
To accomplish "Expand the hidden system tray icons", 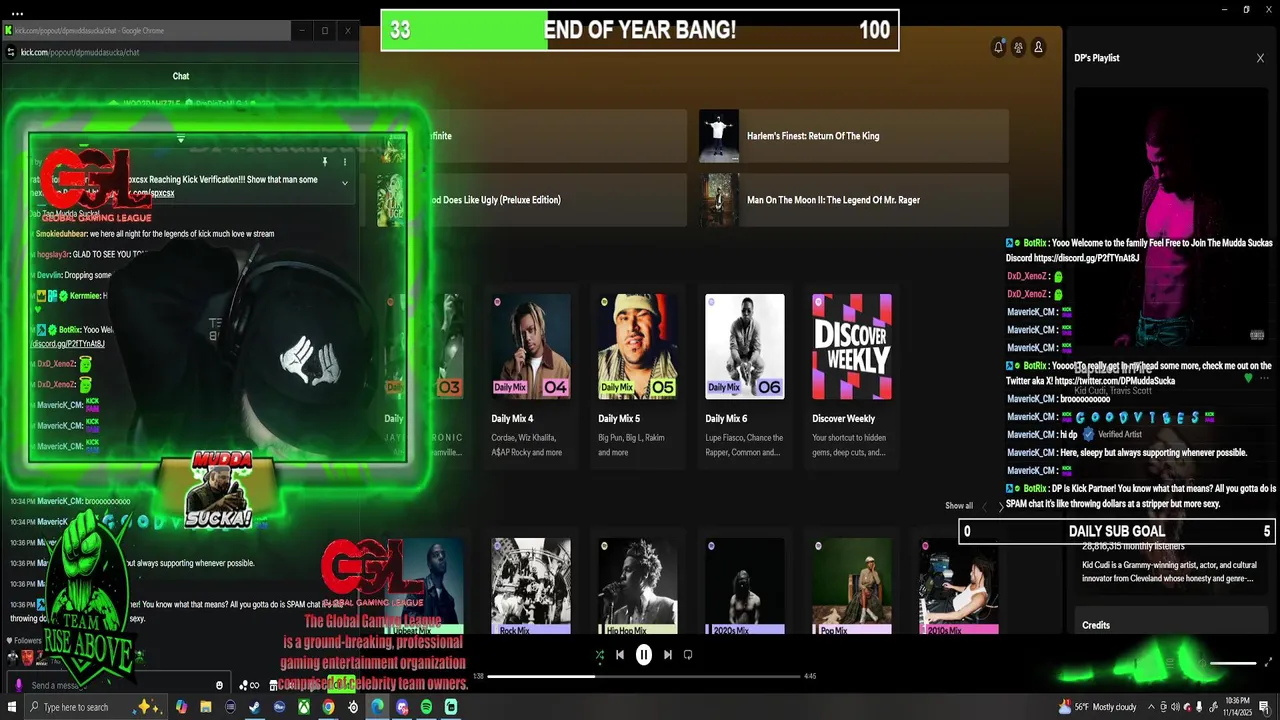I will 1151,707.
